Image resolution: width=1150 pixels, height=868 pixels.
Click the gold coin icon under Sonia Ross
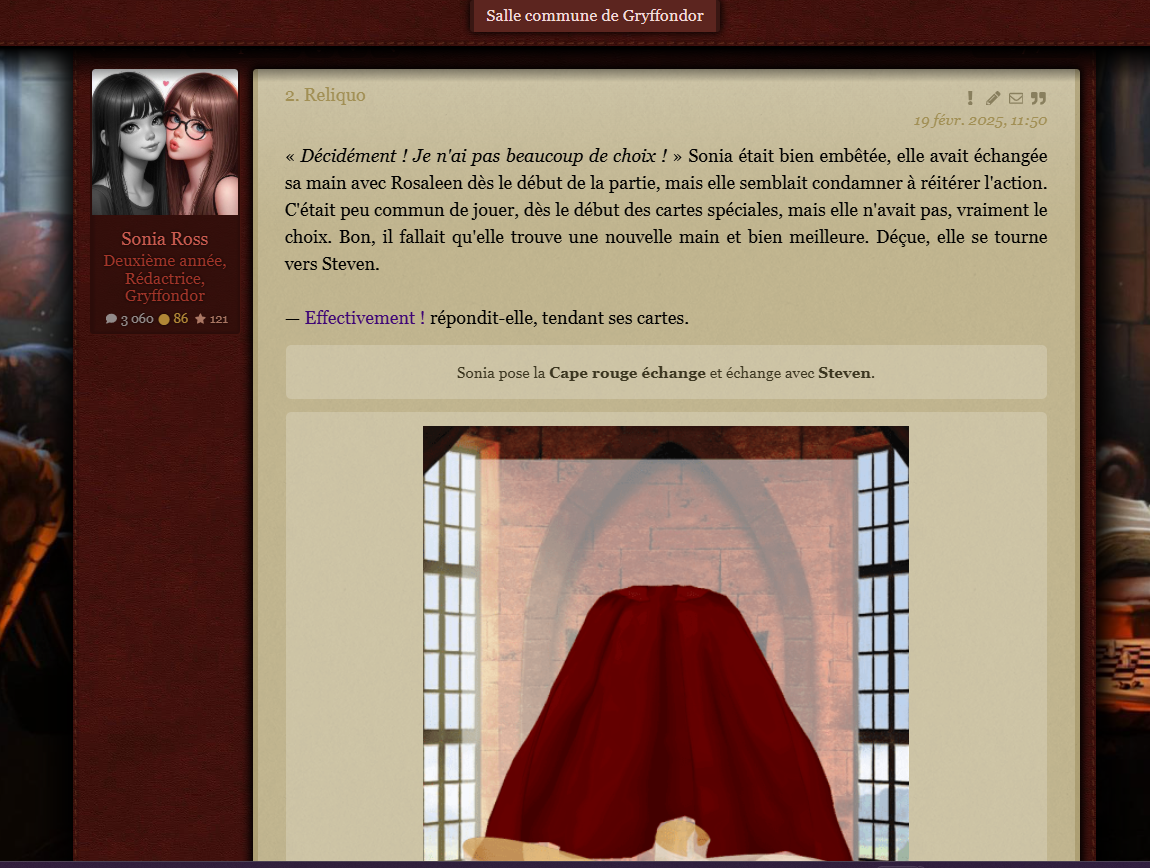coord(164,319)
